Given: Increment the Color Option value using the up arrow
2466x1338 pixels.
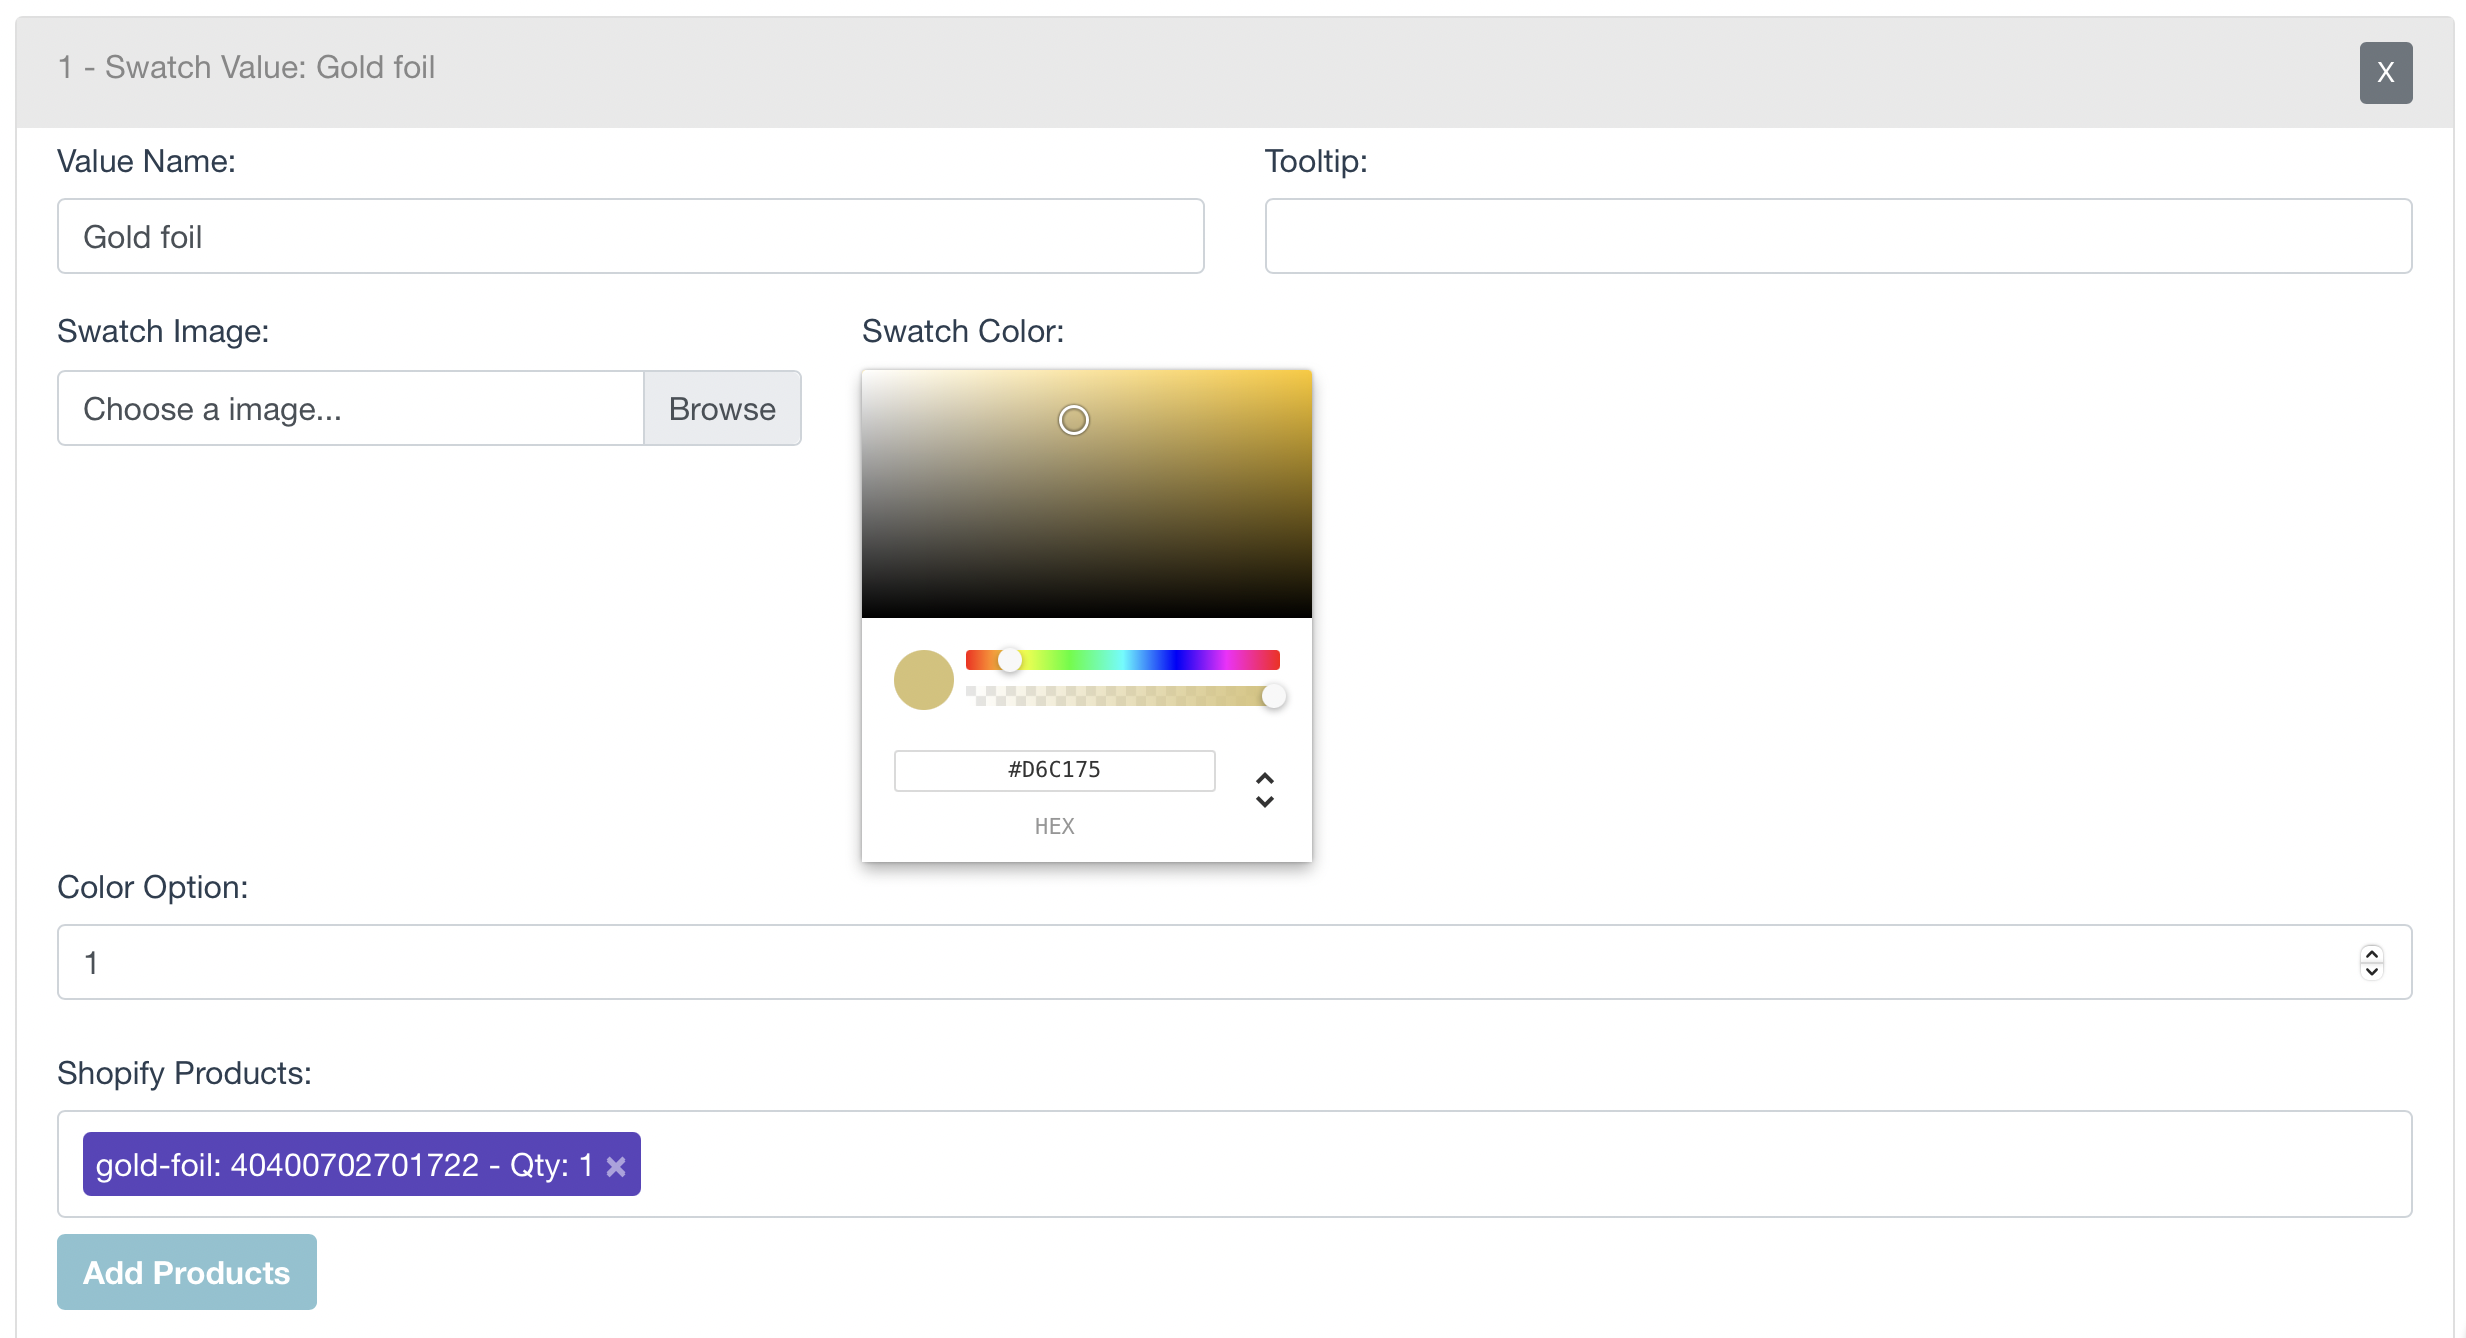Looking at the screenshot, I should [2371, 954].
